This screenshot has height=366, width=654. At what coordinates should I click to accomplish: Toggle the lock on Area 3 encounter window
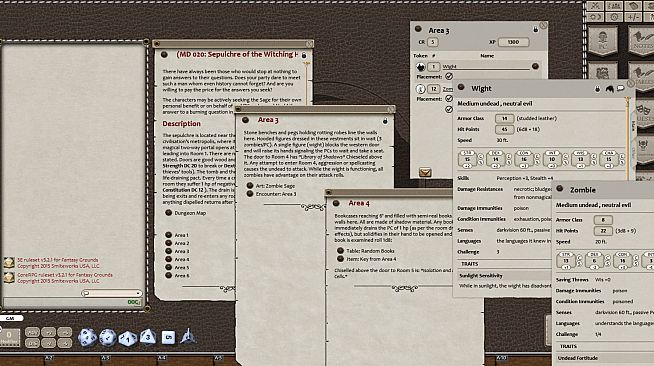pyautogui.click(x=536, y=30)
